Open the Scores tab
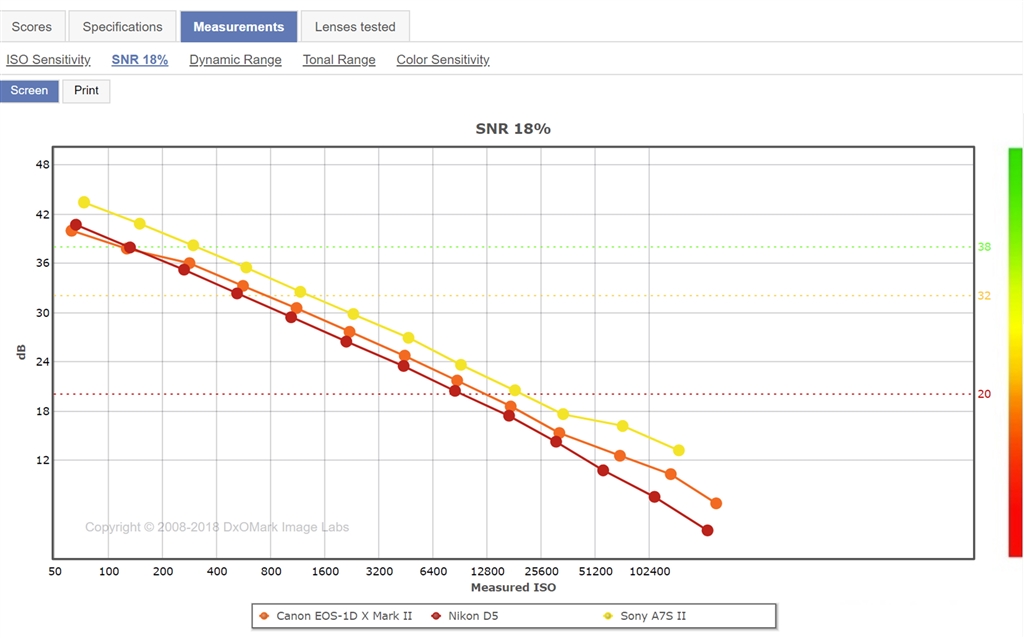Image resolution: width=1024 pixels, height=638 pixels. (32, 27)
